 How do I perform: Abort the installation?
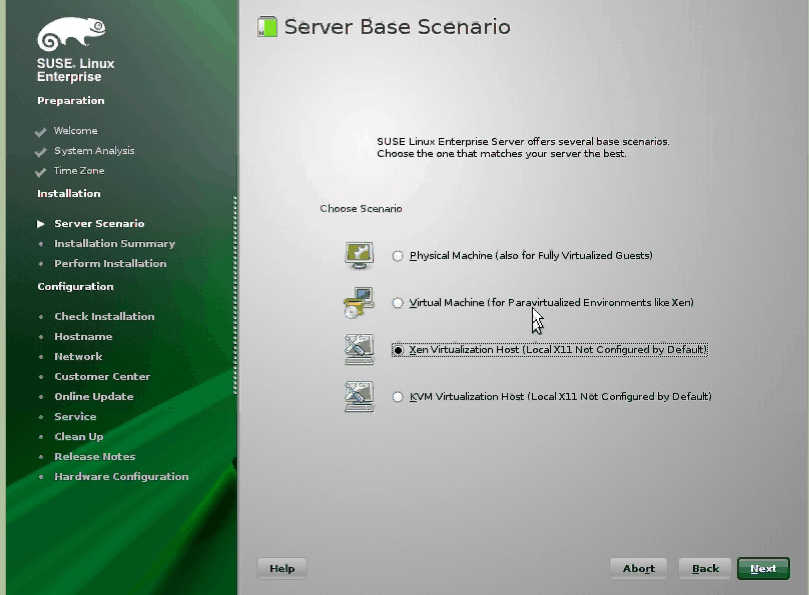(x=639, y=568)
